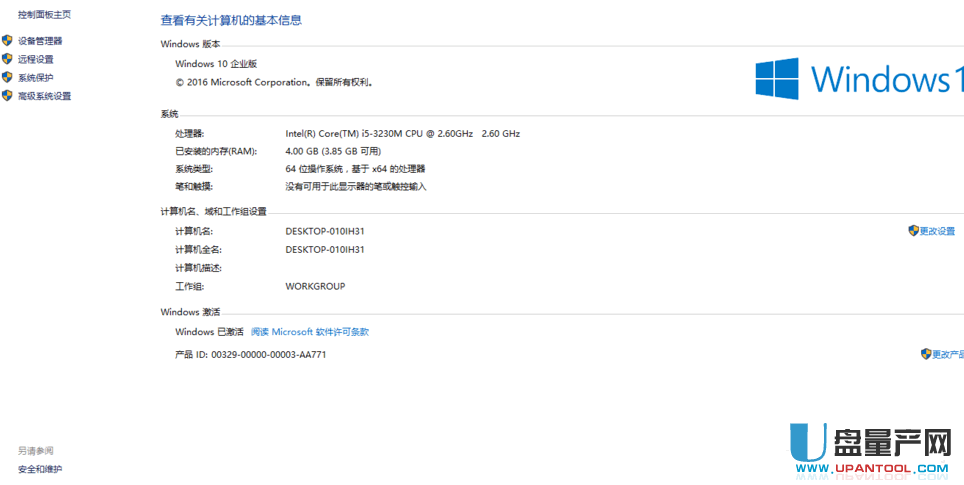Select processor value Intel Core i5-3230M text

click(403, 133)
